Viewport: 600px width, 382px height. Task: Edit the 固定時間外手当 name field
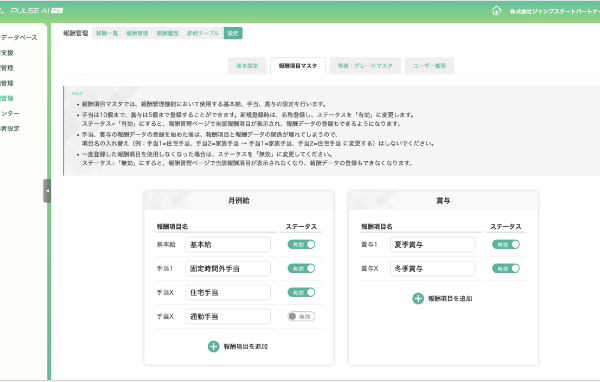point(228,268)
